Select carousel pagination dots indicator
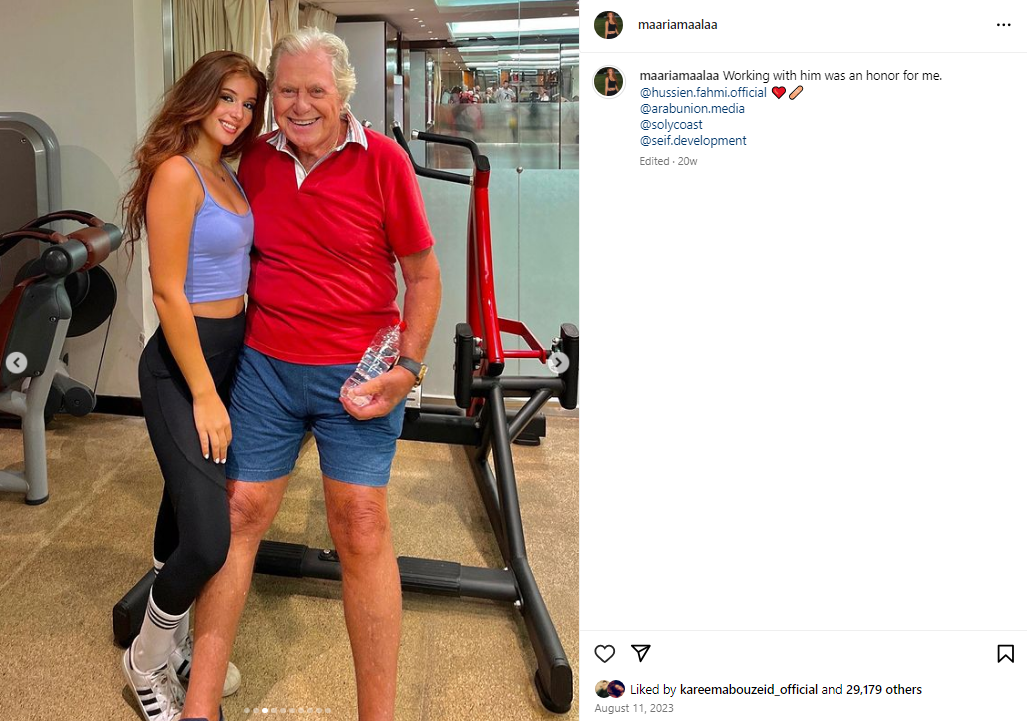 (x=288, y=711)
